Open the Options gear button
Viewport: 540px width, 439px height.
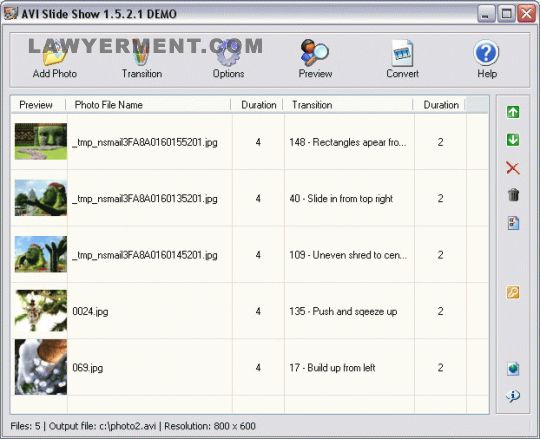point(228,60)
